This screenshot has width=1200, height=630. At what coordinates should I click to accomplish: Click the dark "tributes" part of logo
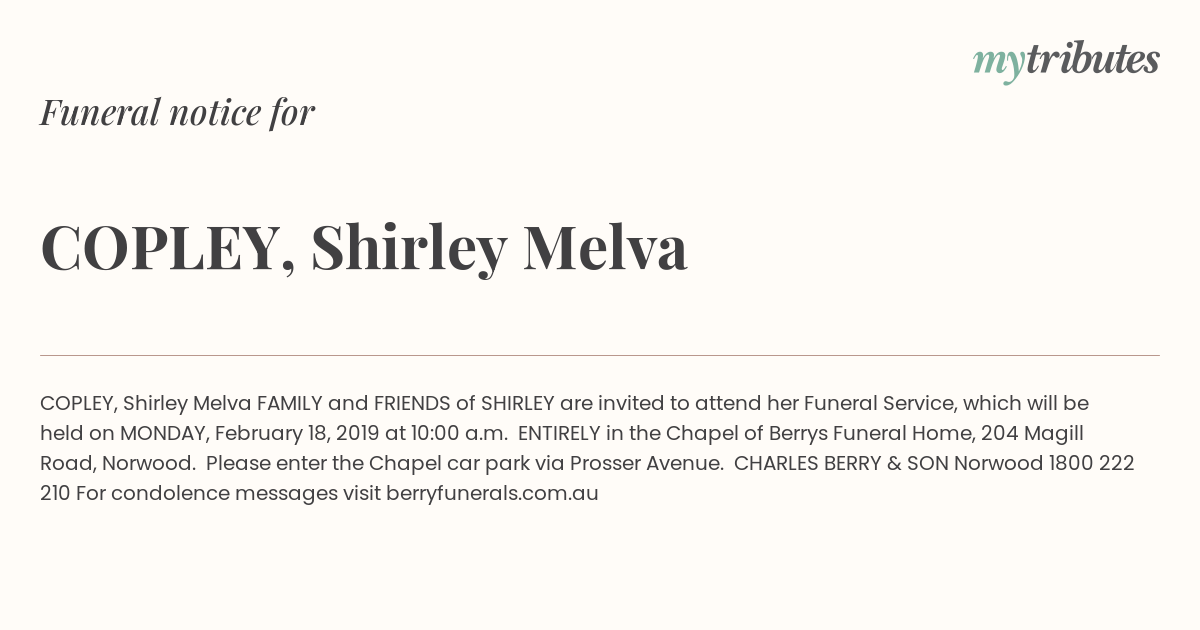[1093, 60]
